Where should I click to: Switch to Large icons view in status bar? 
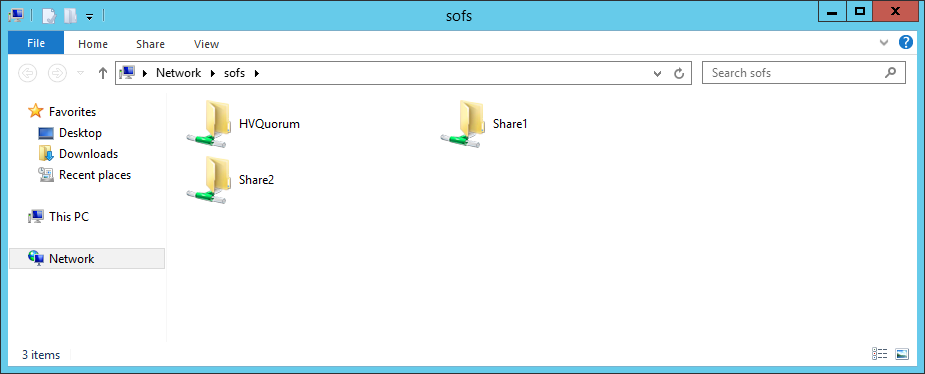point(901,354)
